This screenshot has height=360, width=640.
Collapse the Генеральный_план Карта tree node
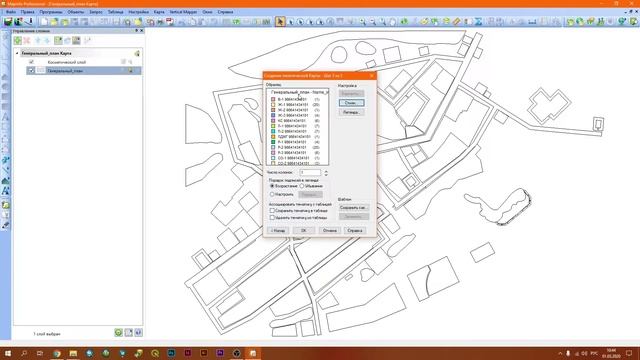[17, 53]
